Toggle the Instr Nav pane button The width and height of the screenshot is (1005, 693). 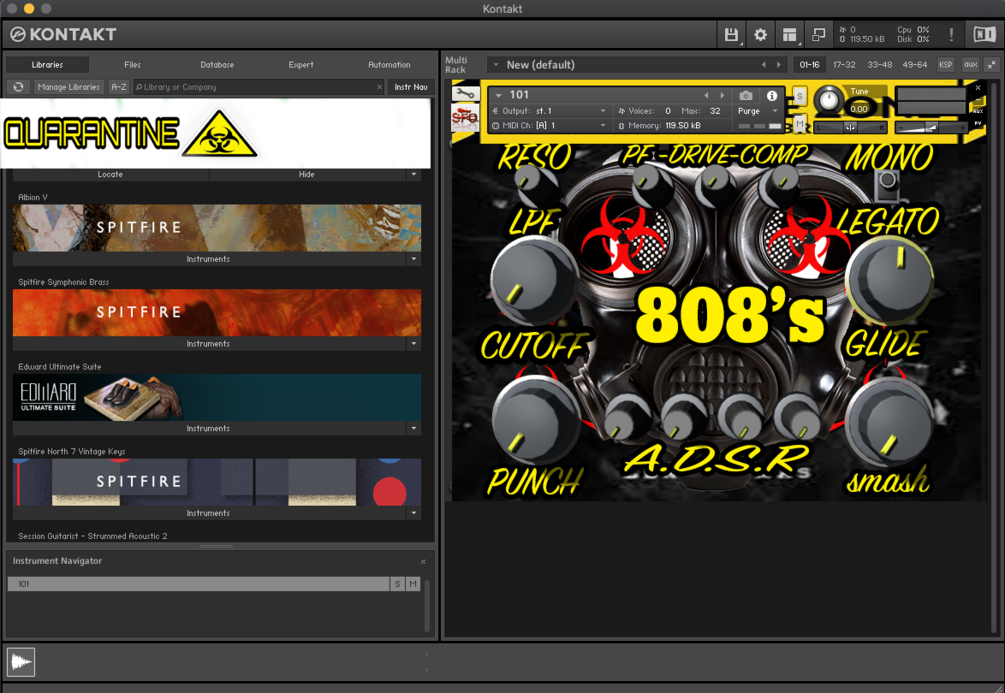411,87
